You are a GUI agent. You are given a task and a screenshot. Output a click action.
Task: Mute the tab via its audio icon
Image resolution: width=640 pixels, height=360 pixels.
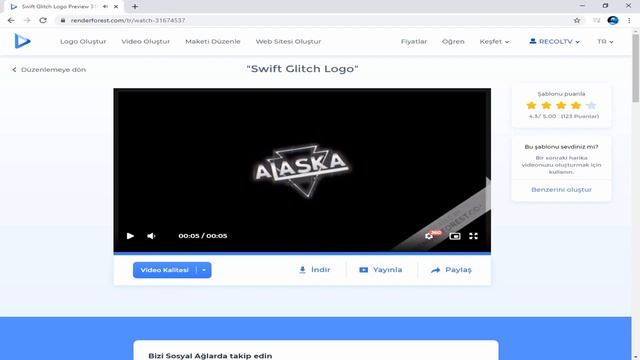[105, 7]
